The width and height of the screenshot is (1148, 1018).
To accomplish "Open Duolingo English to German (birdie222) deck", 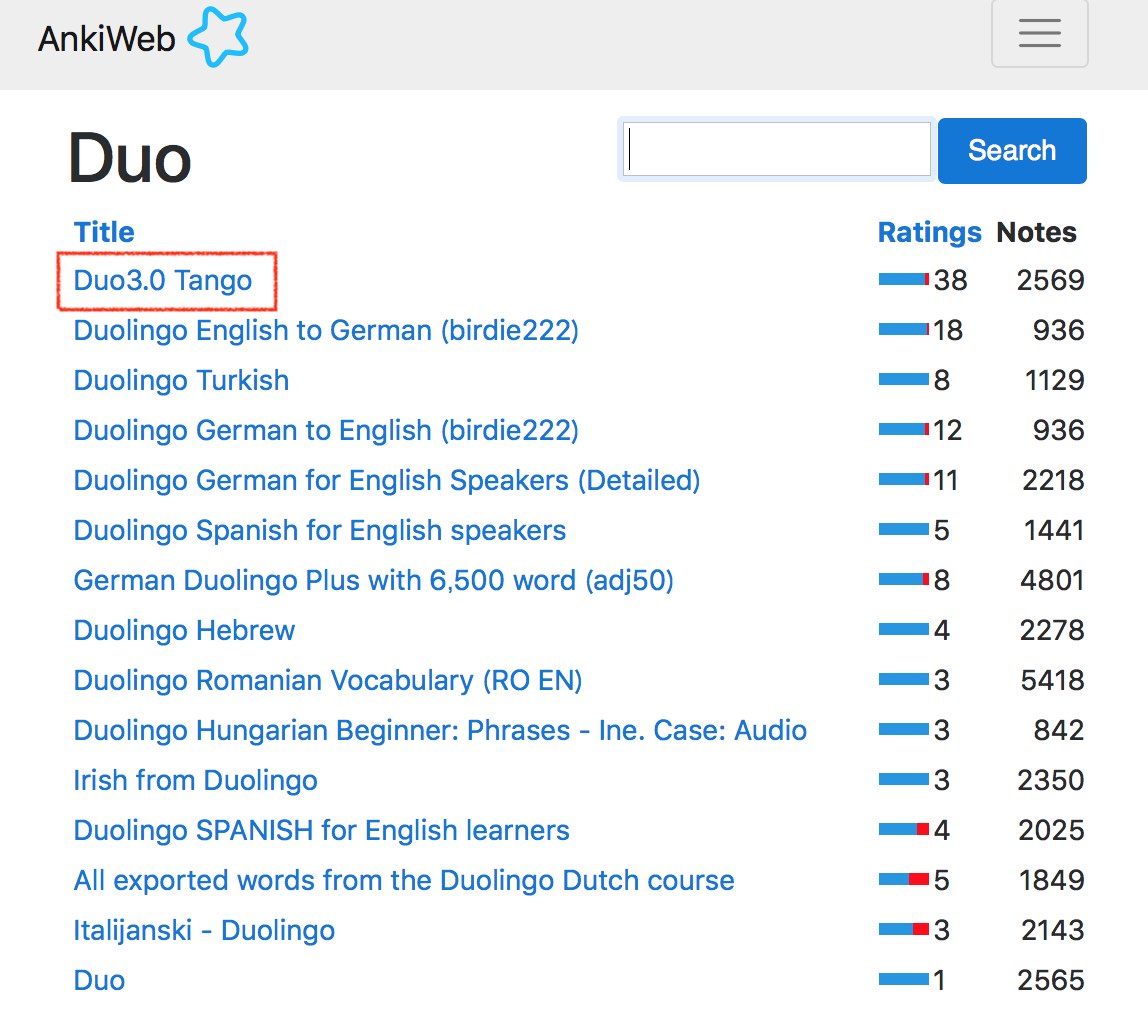I will click(326, 330).
